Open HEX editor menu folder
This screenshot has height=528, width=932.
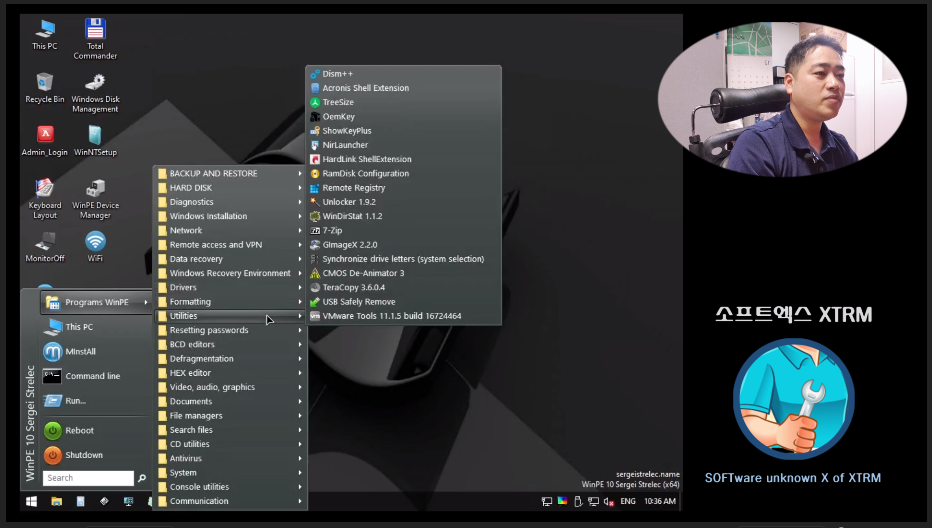tap(230, 373)
